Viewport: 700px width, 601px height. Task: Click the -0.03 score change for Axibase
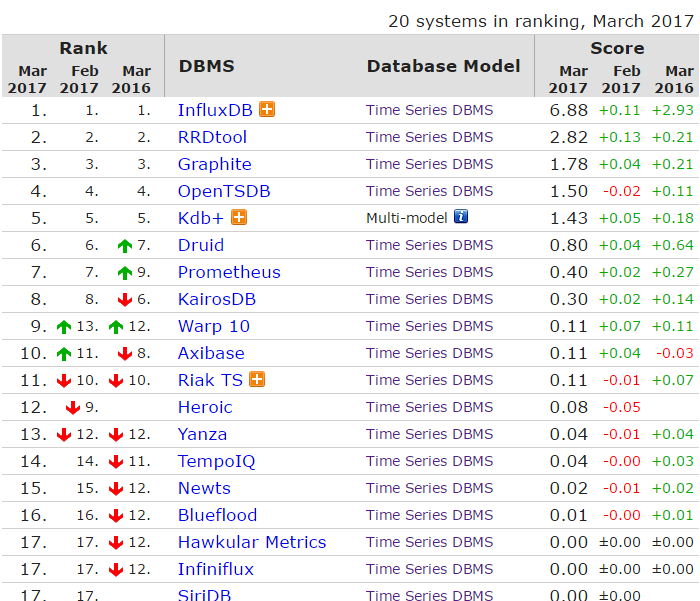coord(675,353)
